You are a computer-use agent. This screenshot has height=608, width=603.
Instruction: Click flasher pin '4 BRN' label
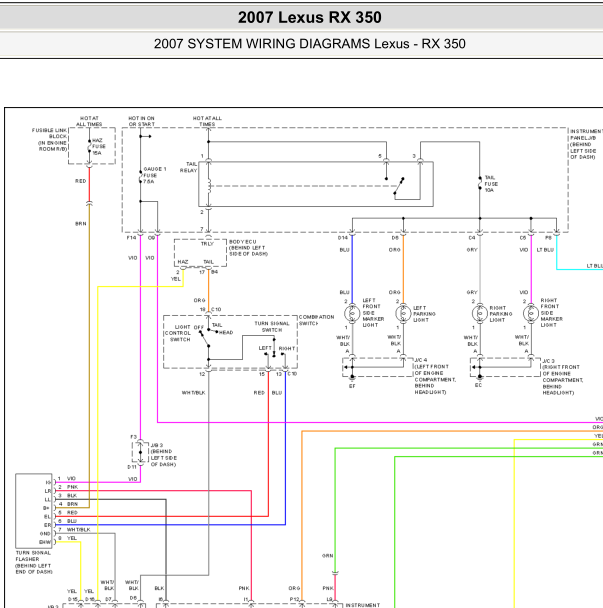pyautogui.click(x=68, y=504)
